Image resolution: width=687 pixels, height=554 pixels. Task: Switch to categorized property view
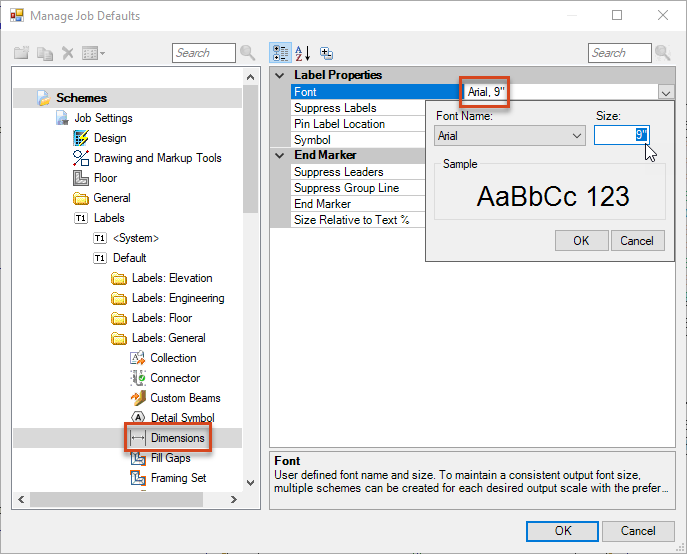280,53
